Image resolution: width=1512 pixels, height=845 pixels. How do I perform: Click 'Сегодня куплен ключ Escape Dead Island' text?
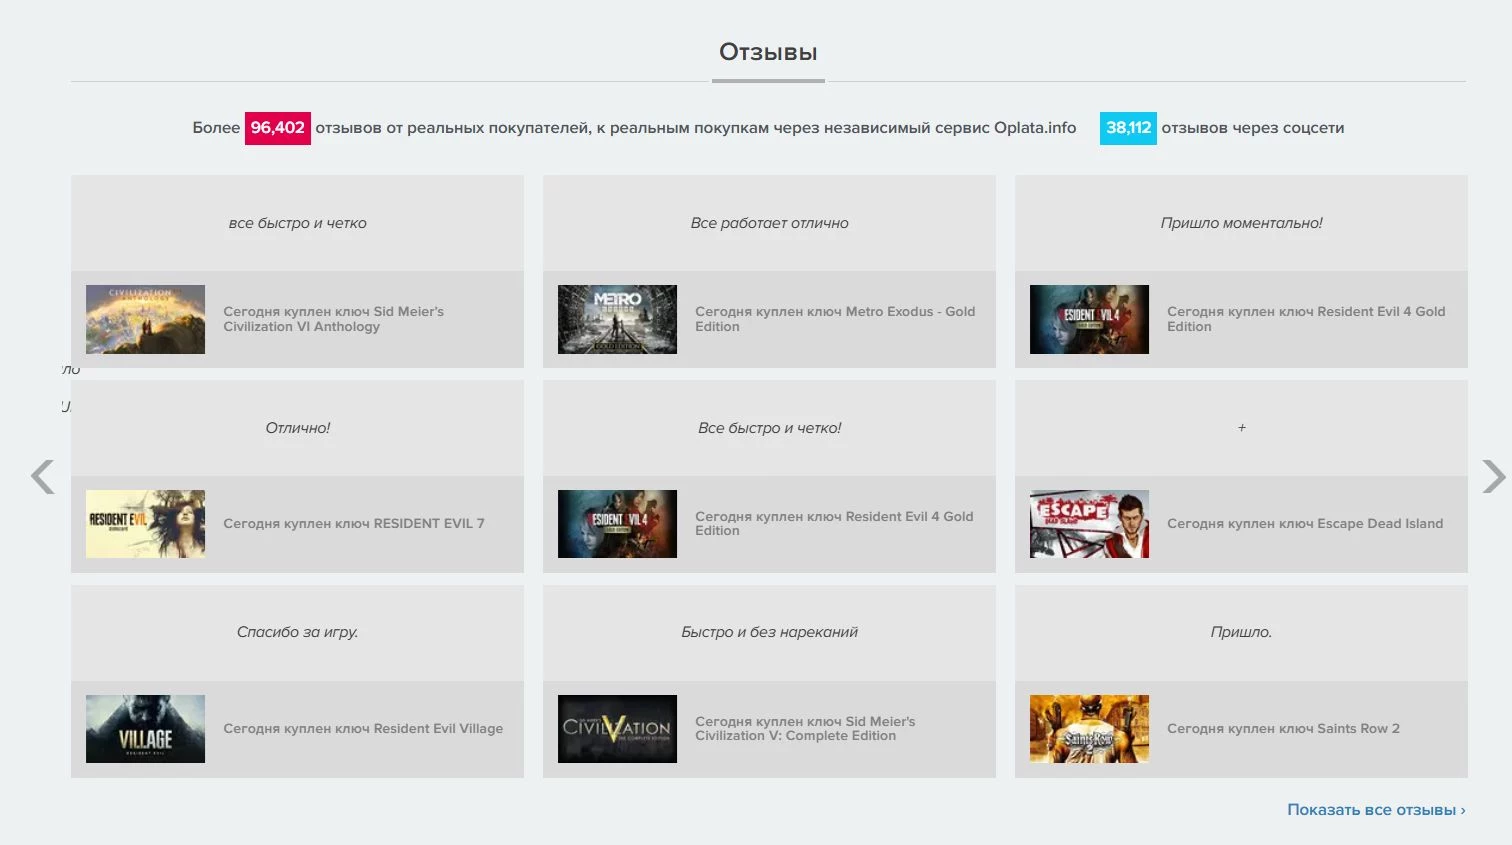click(1305, 524)
